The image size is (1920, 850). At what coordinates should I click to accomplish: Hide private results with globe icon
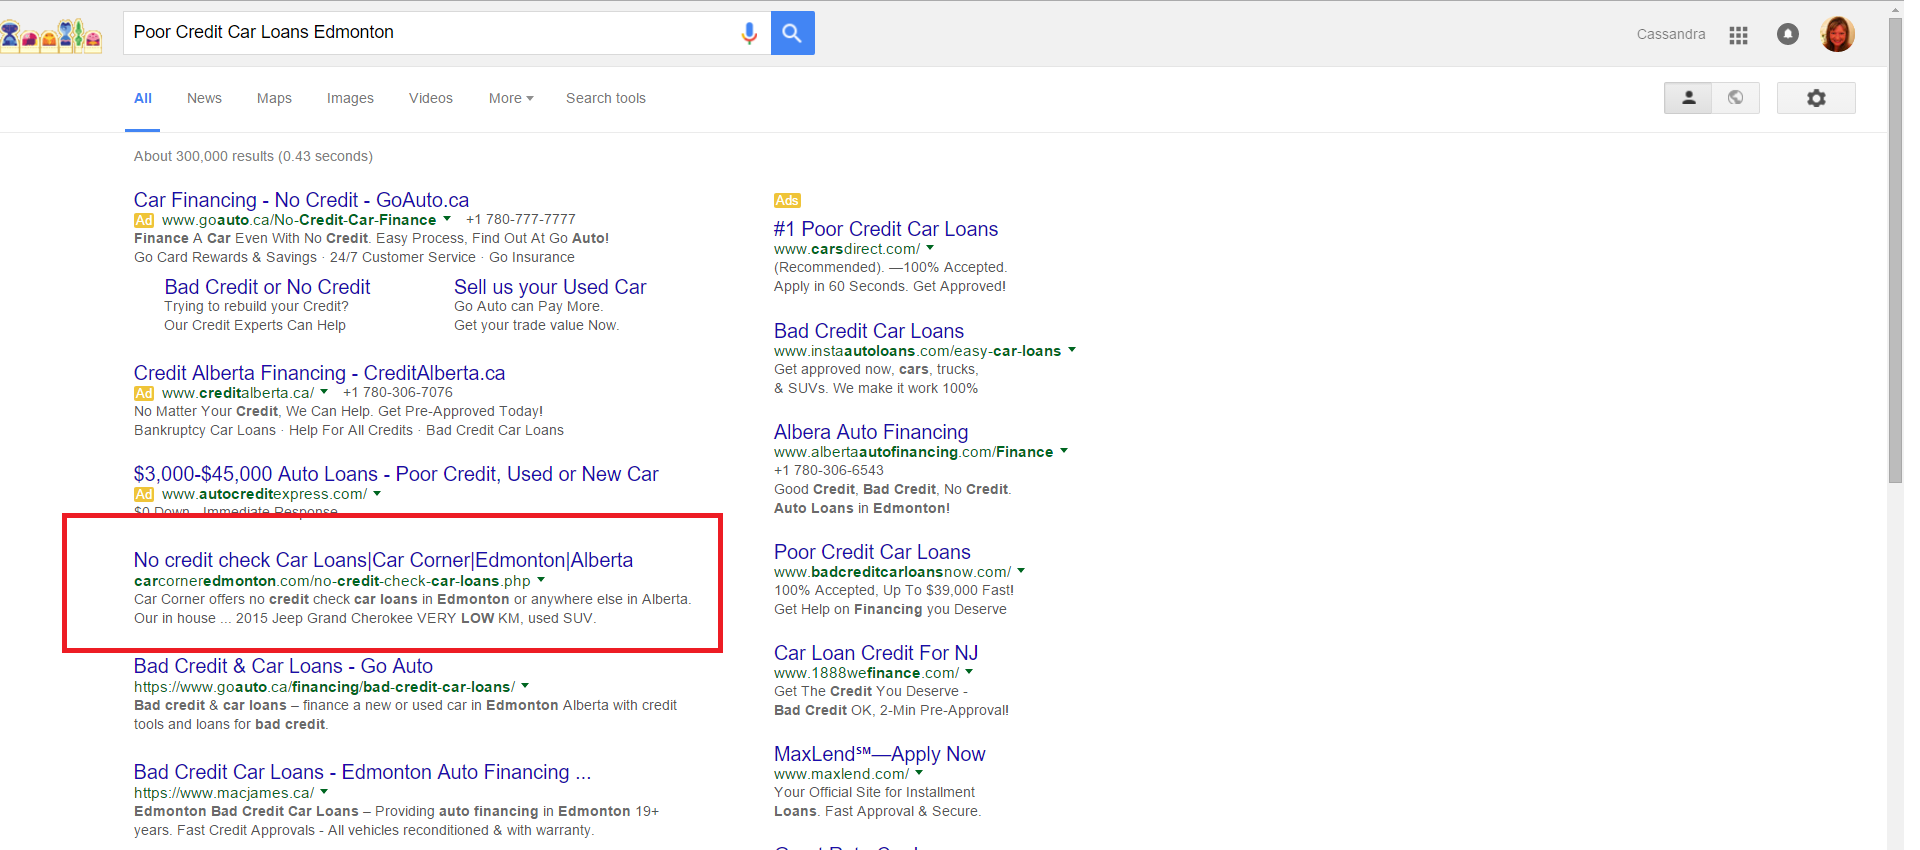click(x=1736, y=98)
